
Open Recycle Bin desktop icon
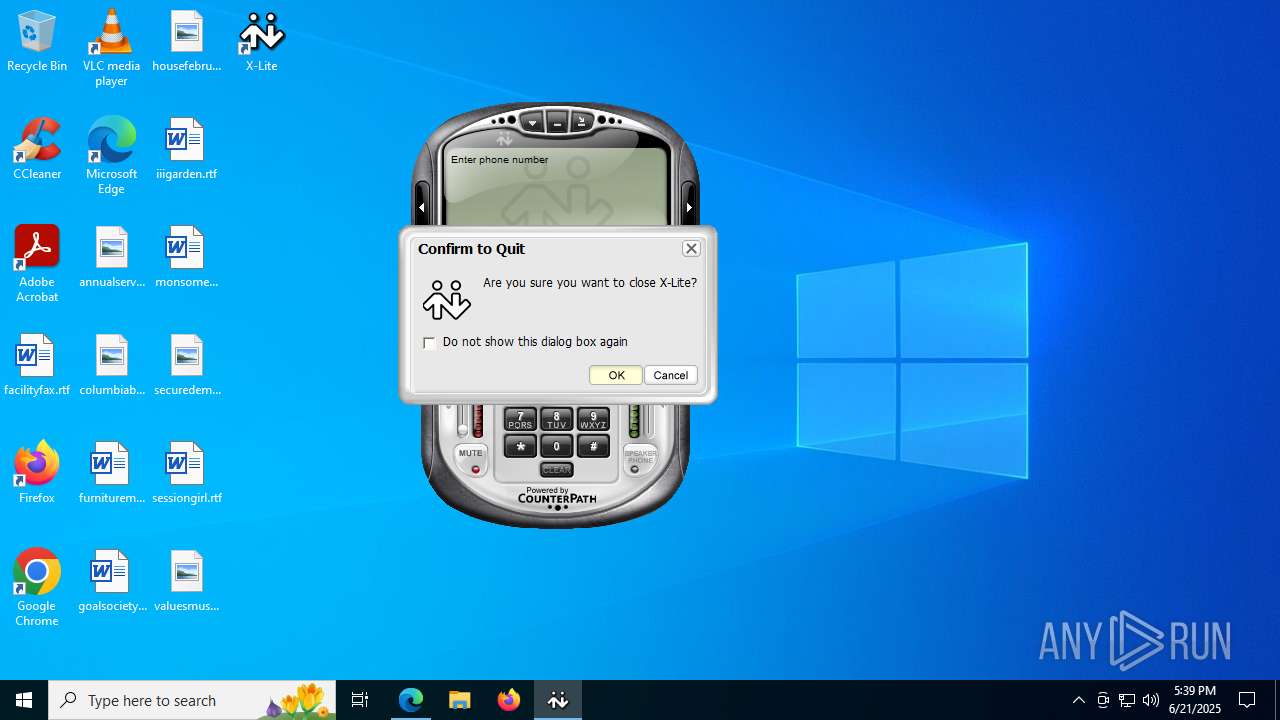click(37, 41)
